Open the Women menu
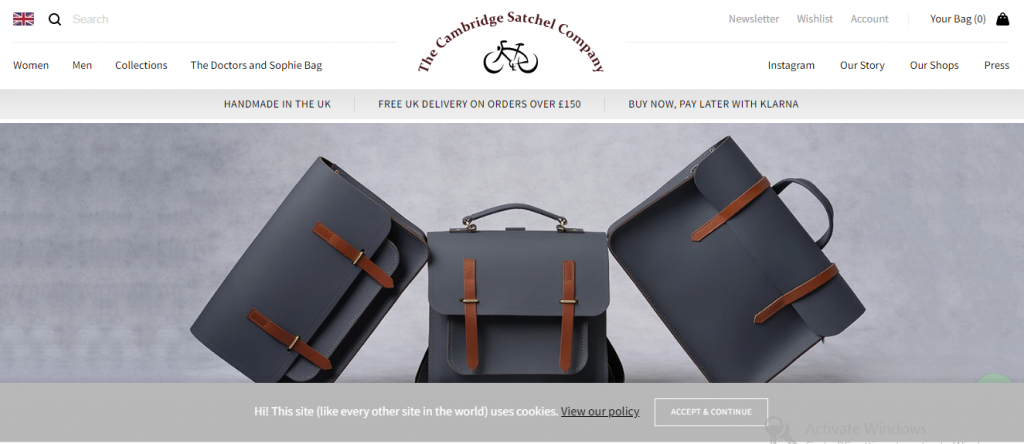Image resolution: width=1024 pixels, height=444 pixels. (x=31, y=65)
